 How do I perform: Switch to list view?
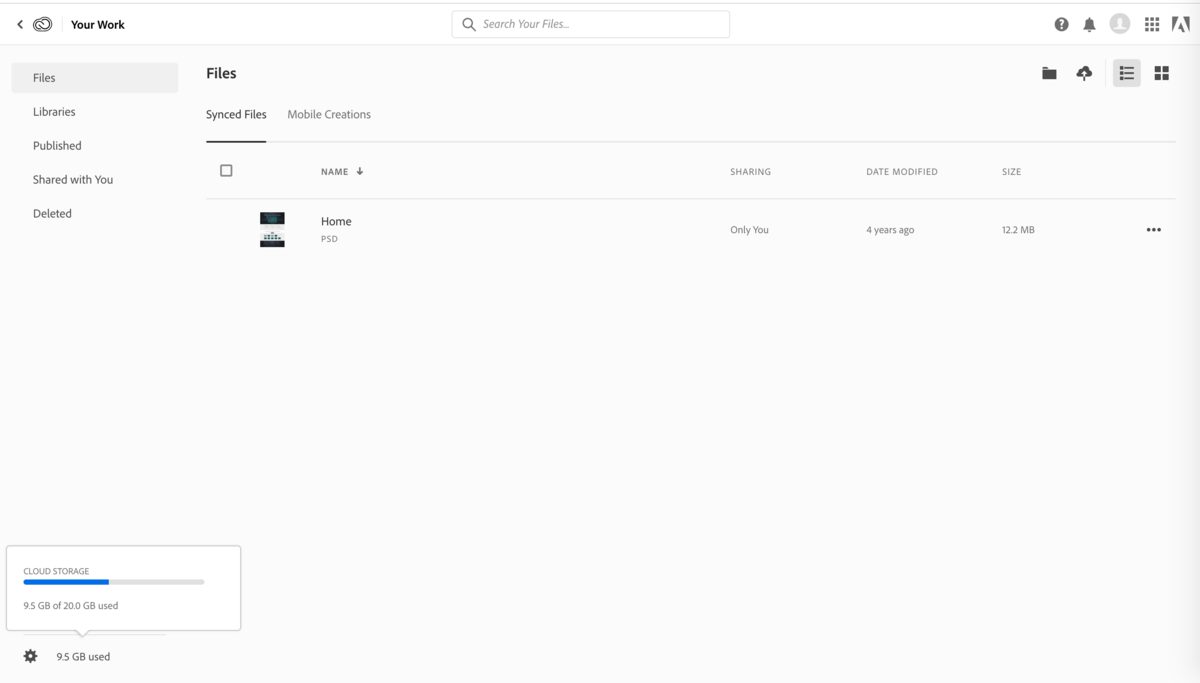(x=1127, y=73)
